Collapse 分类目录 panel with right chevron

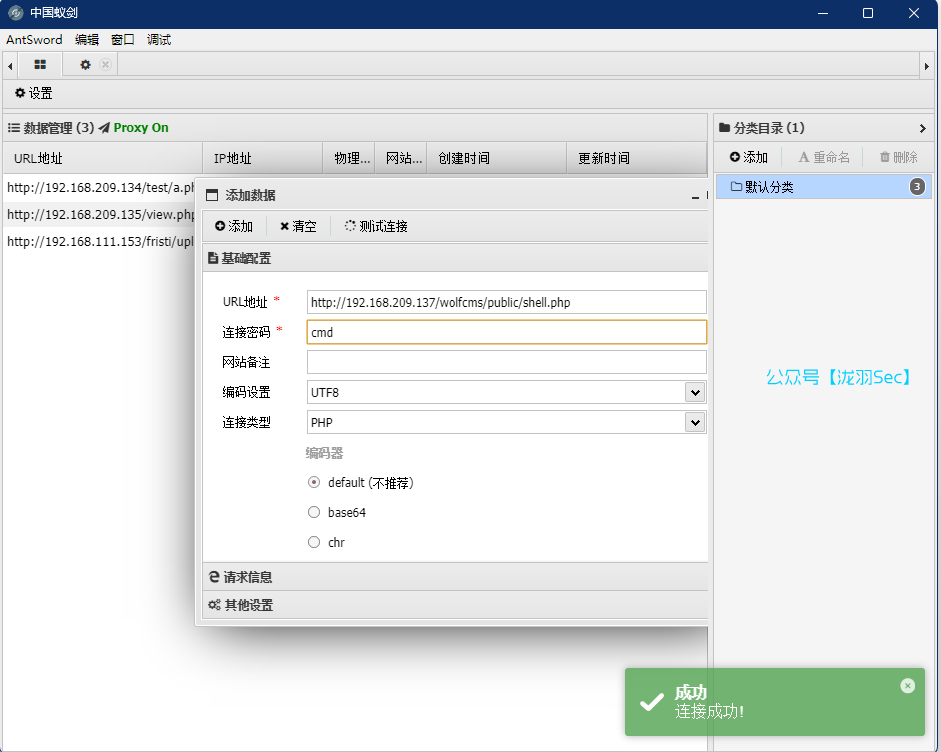[x=922, y=128]
